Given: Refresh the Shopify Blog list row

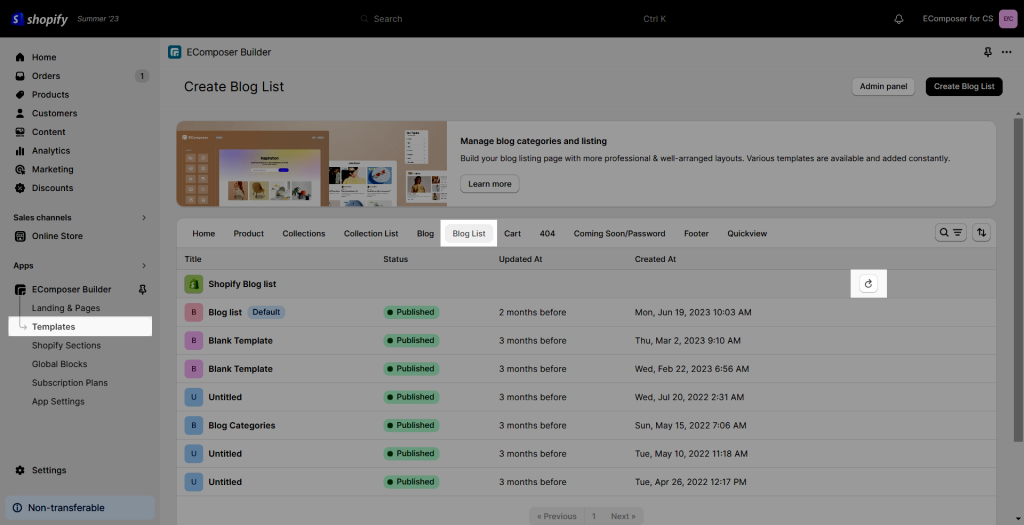Looking at the screenshot, I should tap(868, 284).
